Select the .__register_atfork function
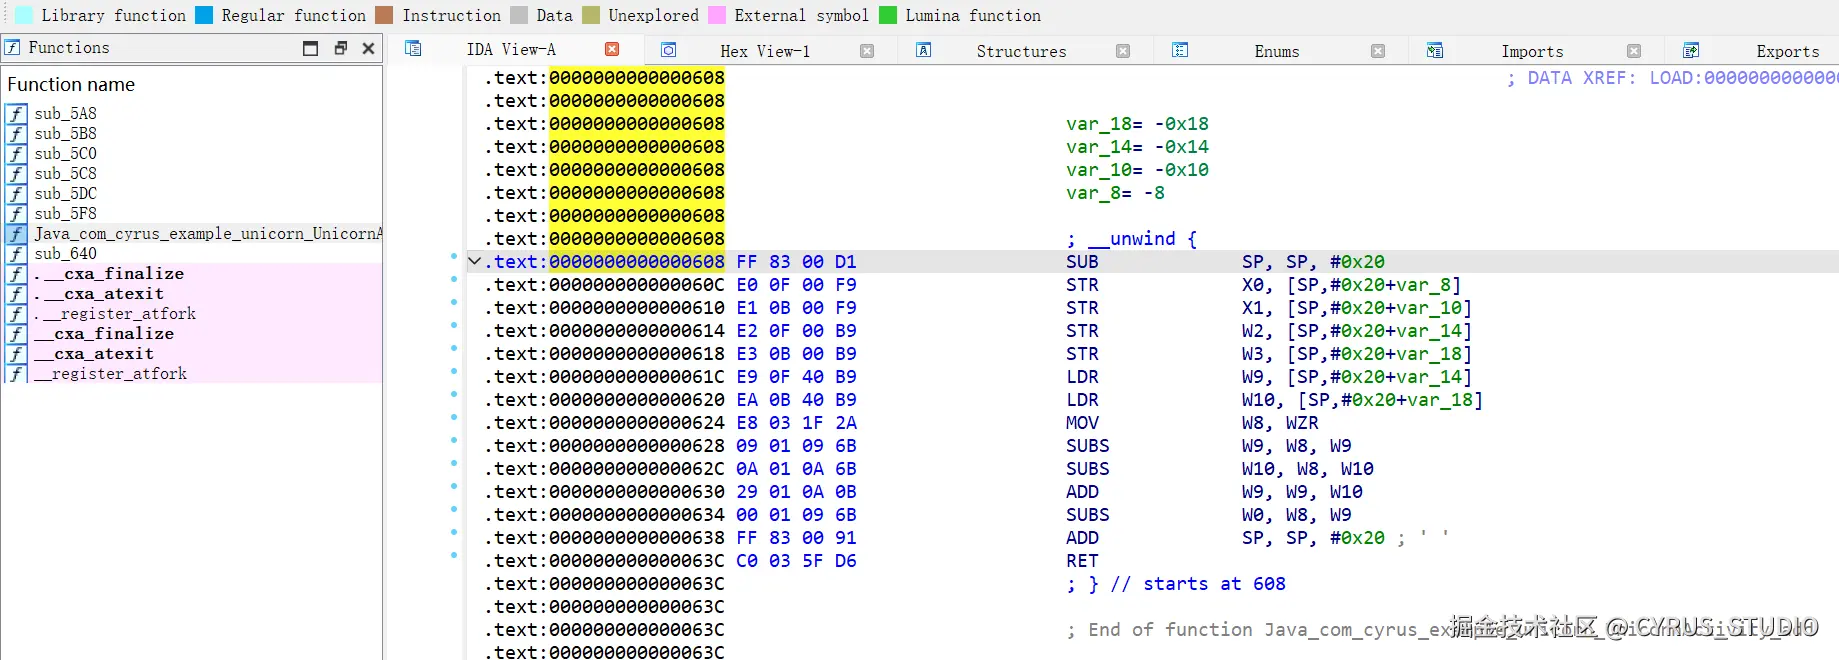Viewport: 1839px width, 660px height. click(115, 314)
